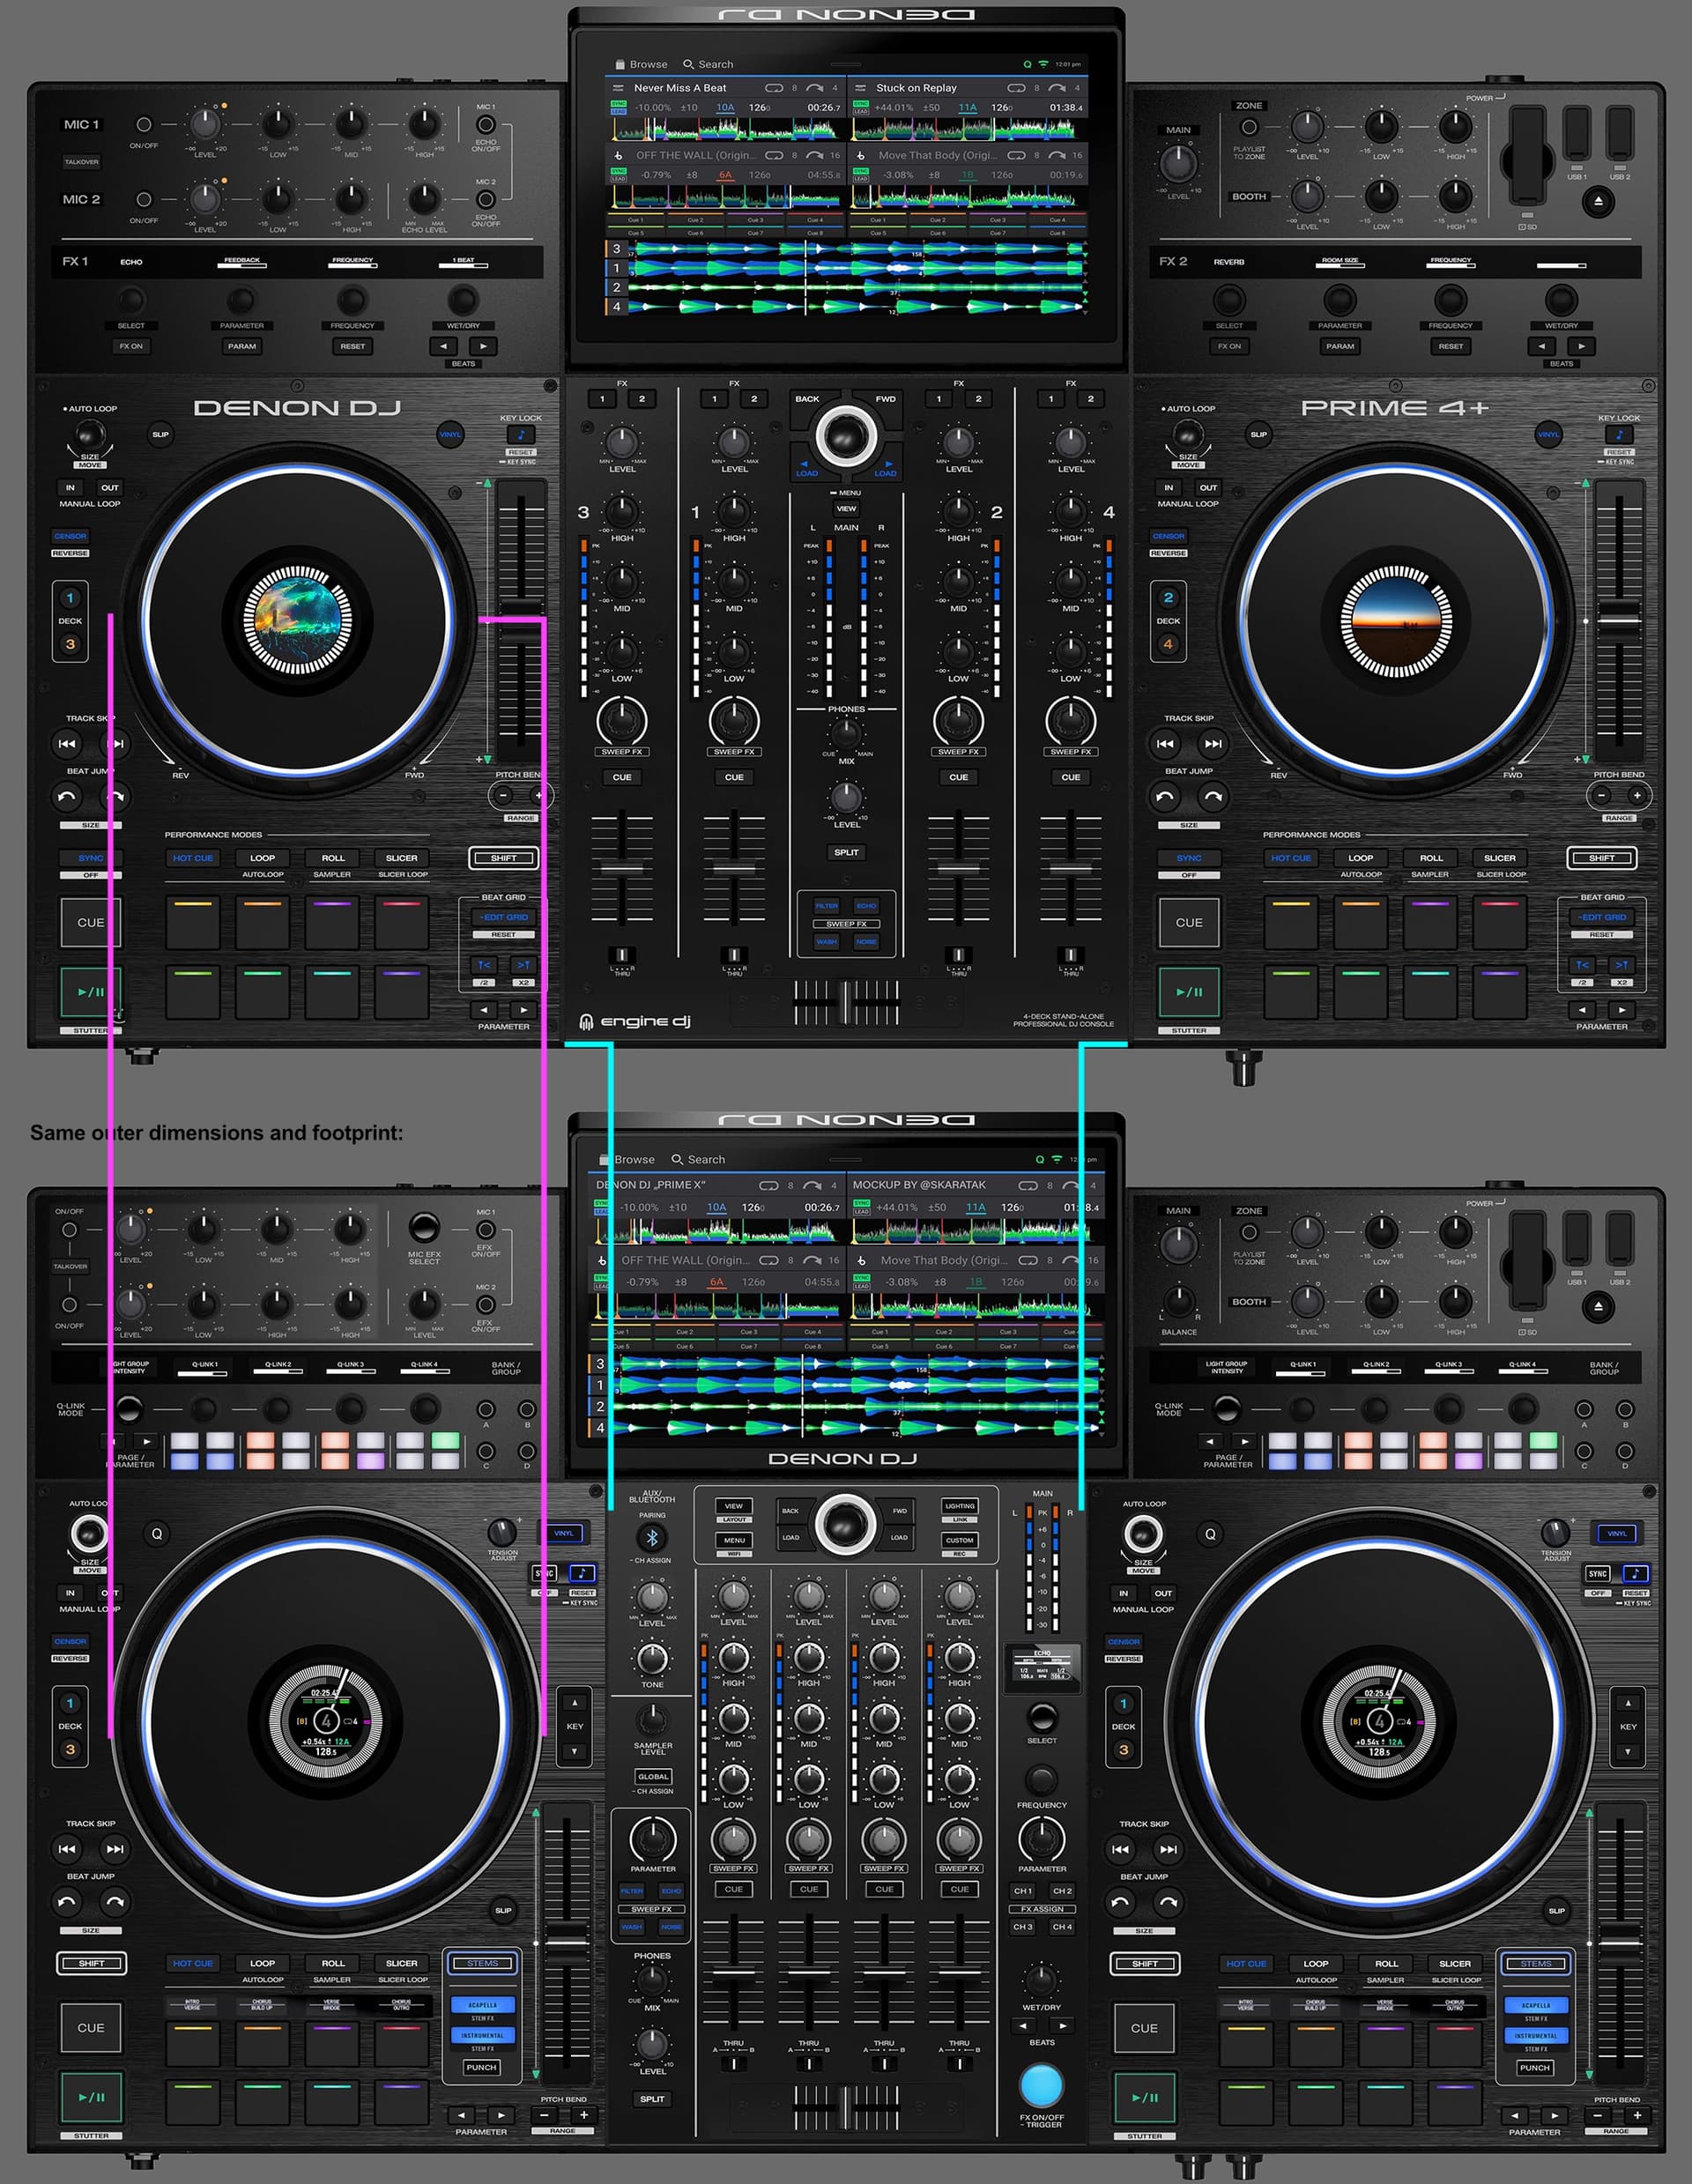
Task: Click the parameter right arrow on Prime 4+ deck 2/4
Action: [1621, 1010]
